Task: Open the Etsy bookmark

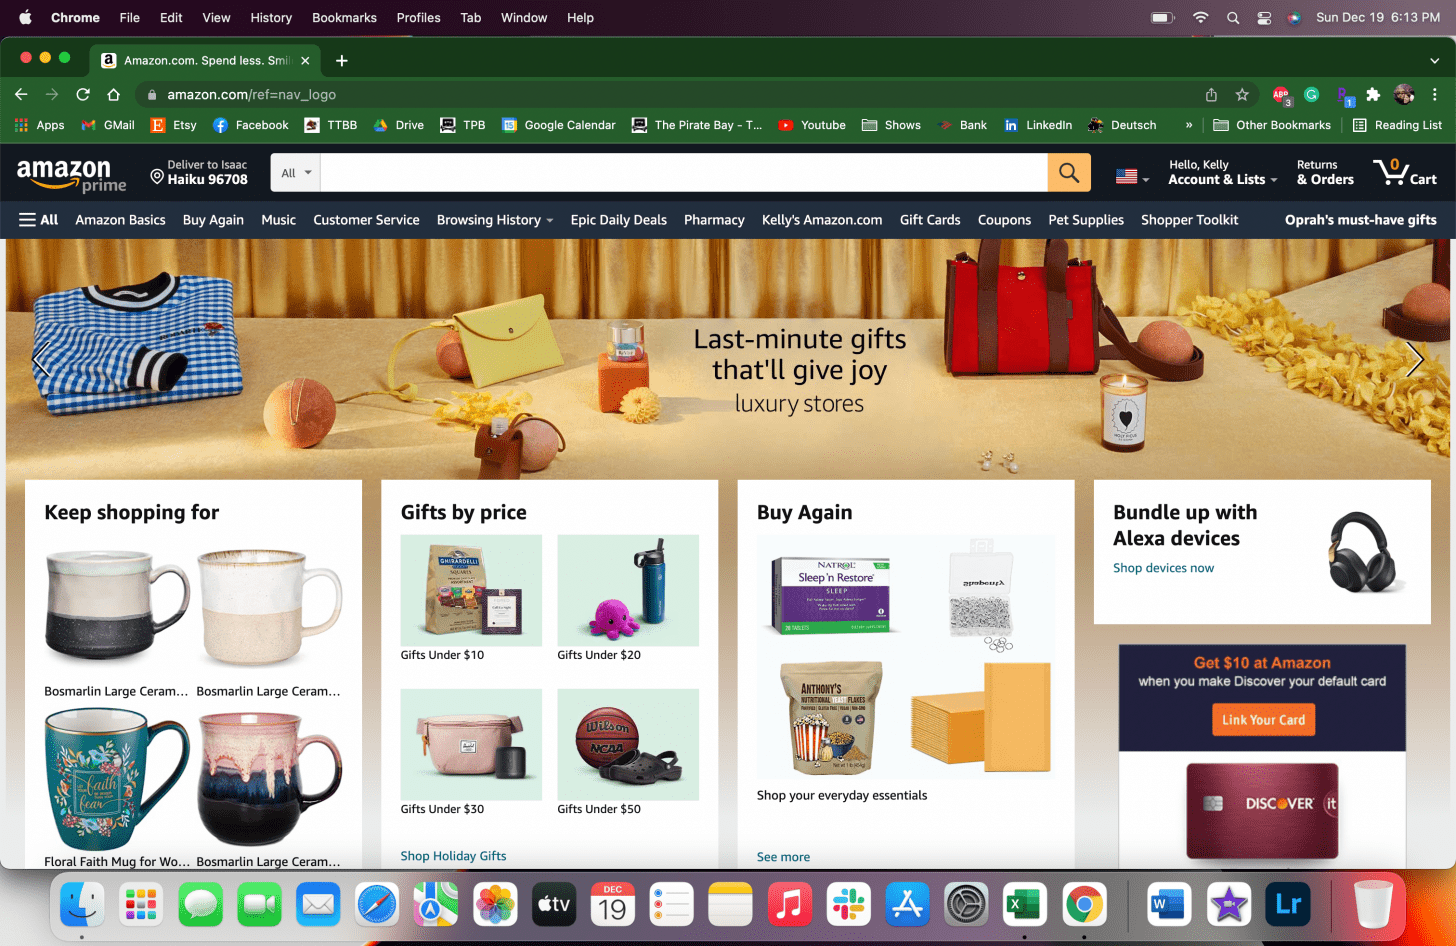Action: (173, 125)
